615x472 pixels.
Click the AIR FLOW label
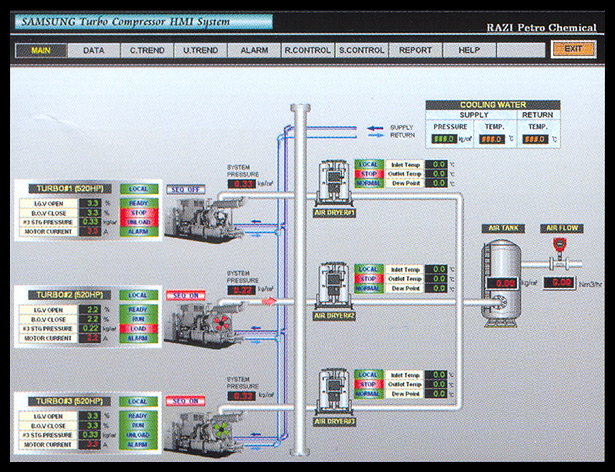pos(562,228)
